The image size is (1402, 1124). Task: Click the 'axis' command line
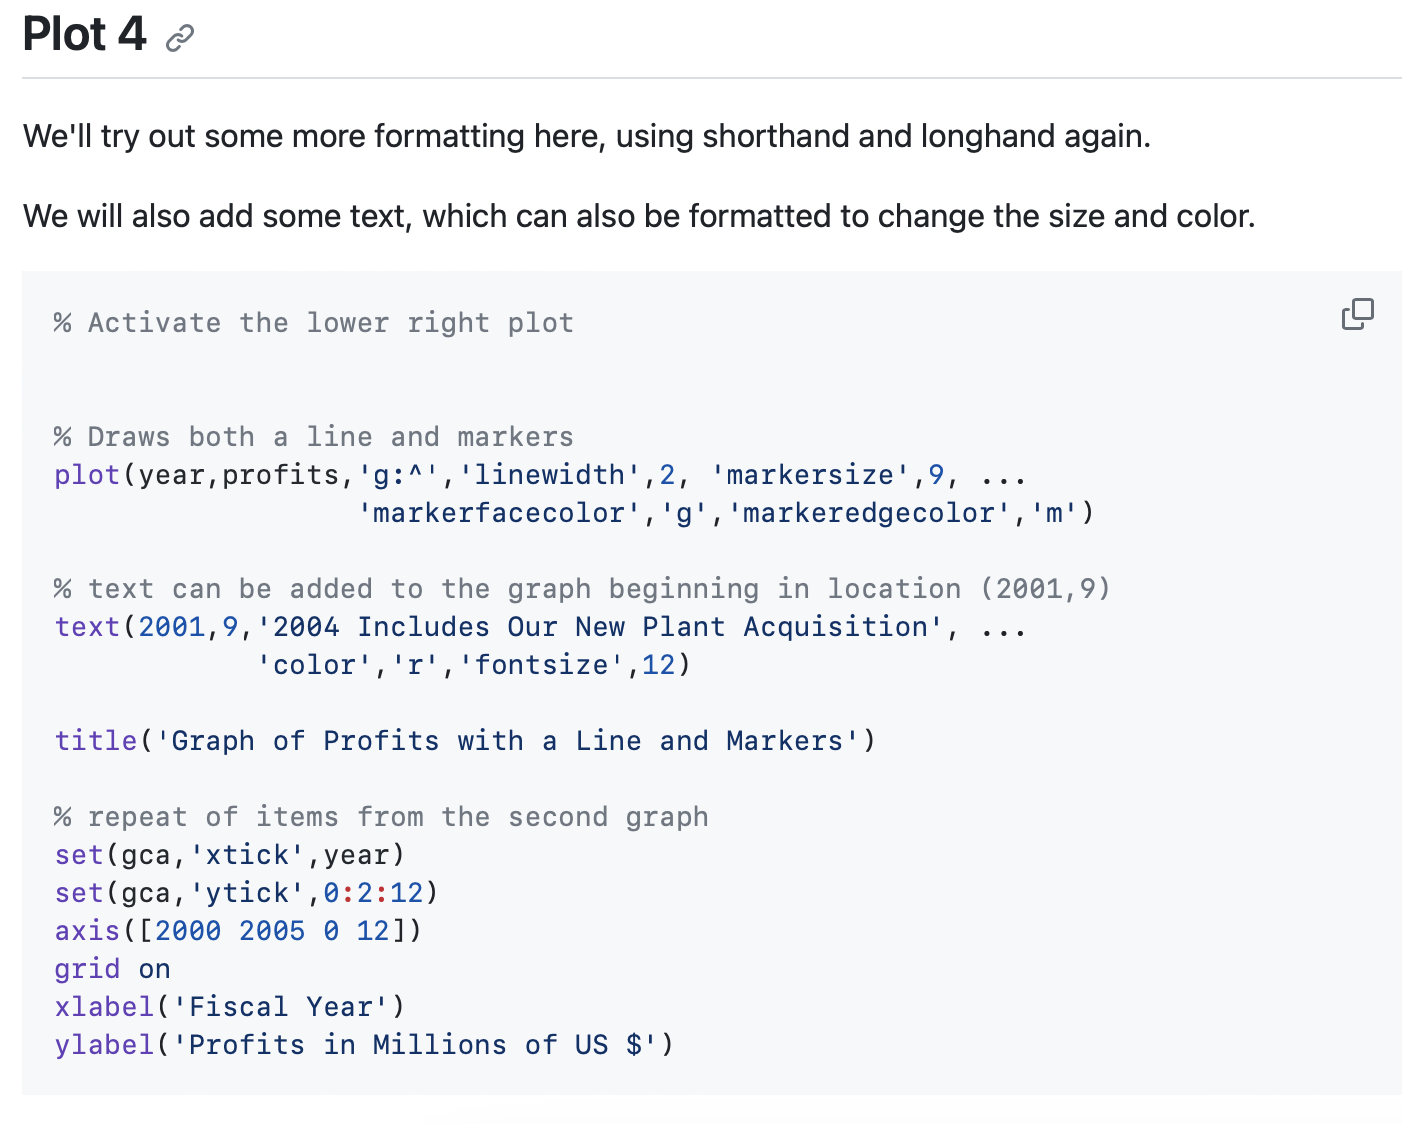[238, 931]
